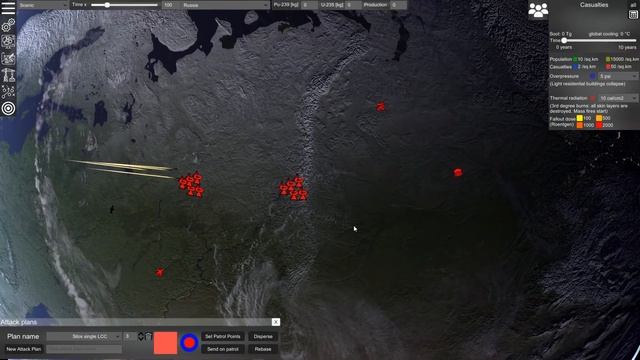This screenshot has width=640, height=360.
Task: Click the Send on patrol button
Action: click(222, 349)
